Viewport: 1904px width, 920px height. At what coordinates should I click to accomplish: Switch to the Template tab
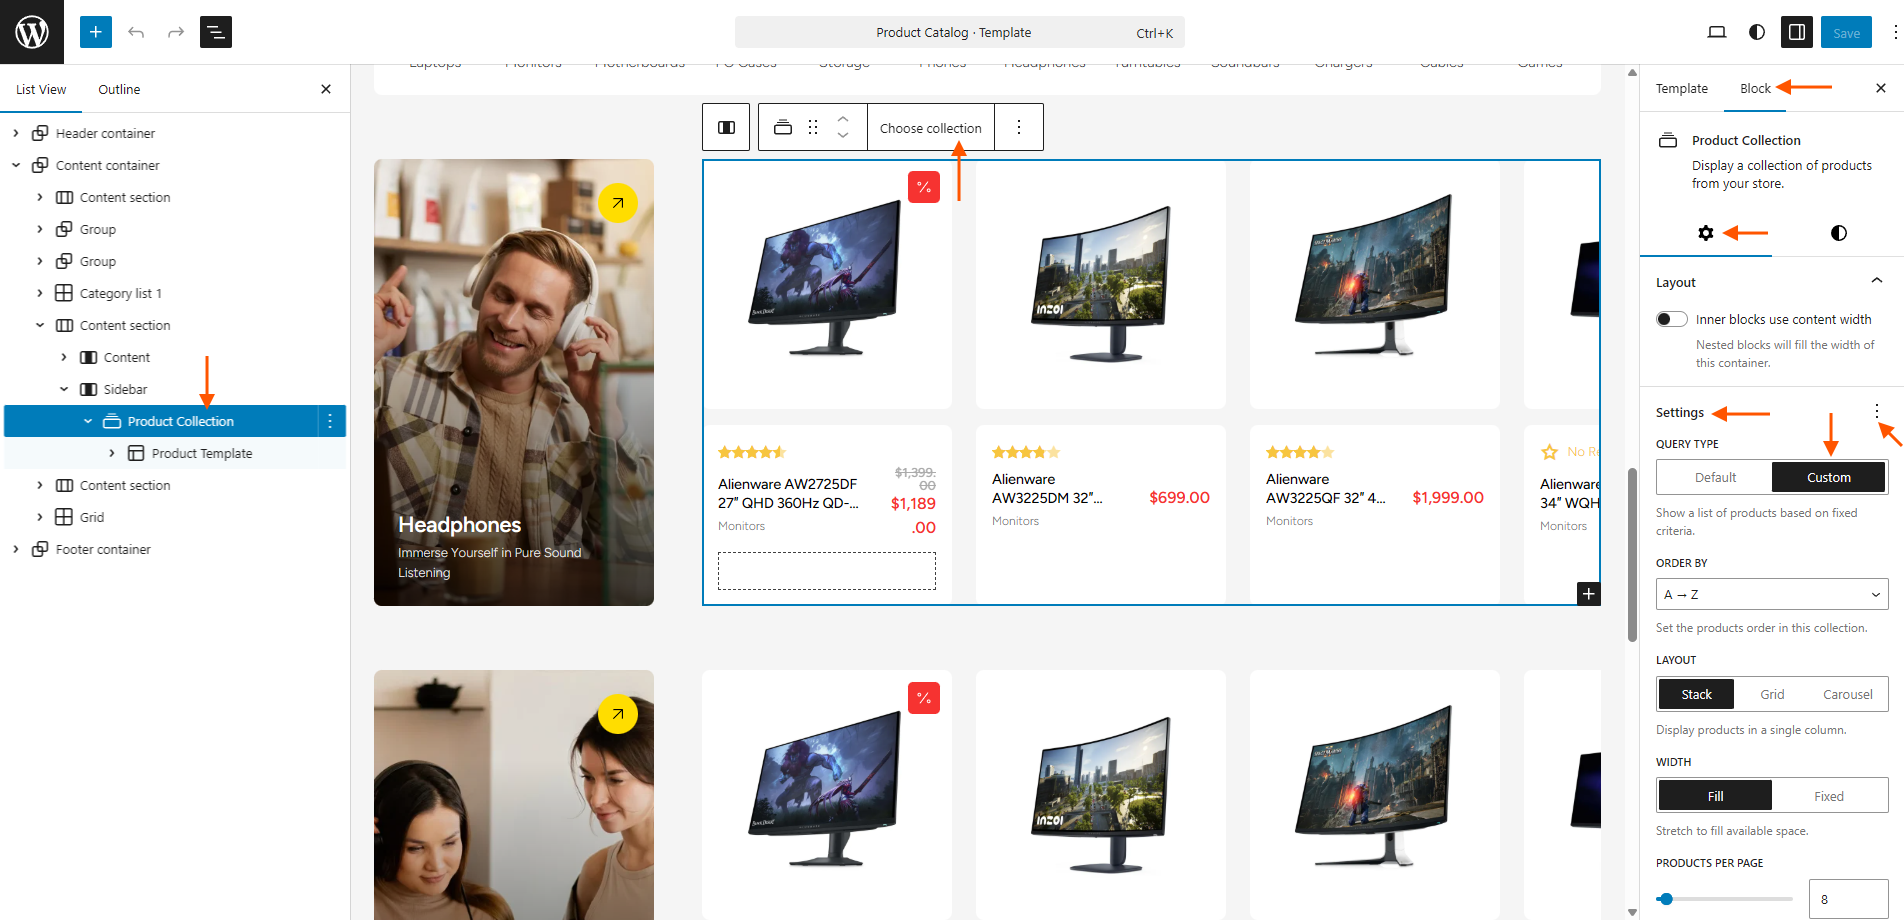[1682, 88]
